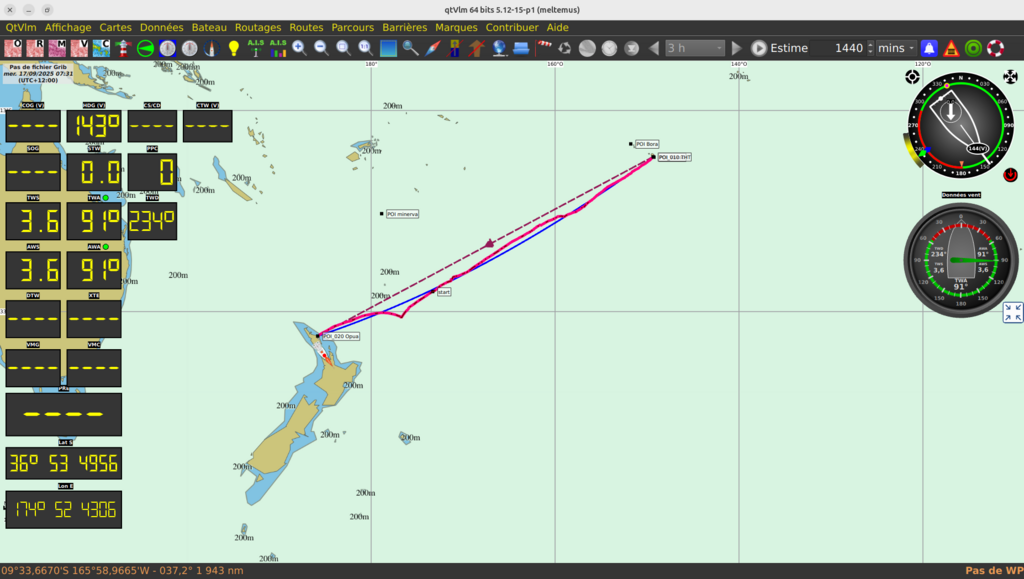Click the globe icon in the toolbar
Image resolution: width=1024 pixels, height=579 pixels.
(499, 48)
